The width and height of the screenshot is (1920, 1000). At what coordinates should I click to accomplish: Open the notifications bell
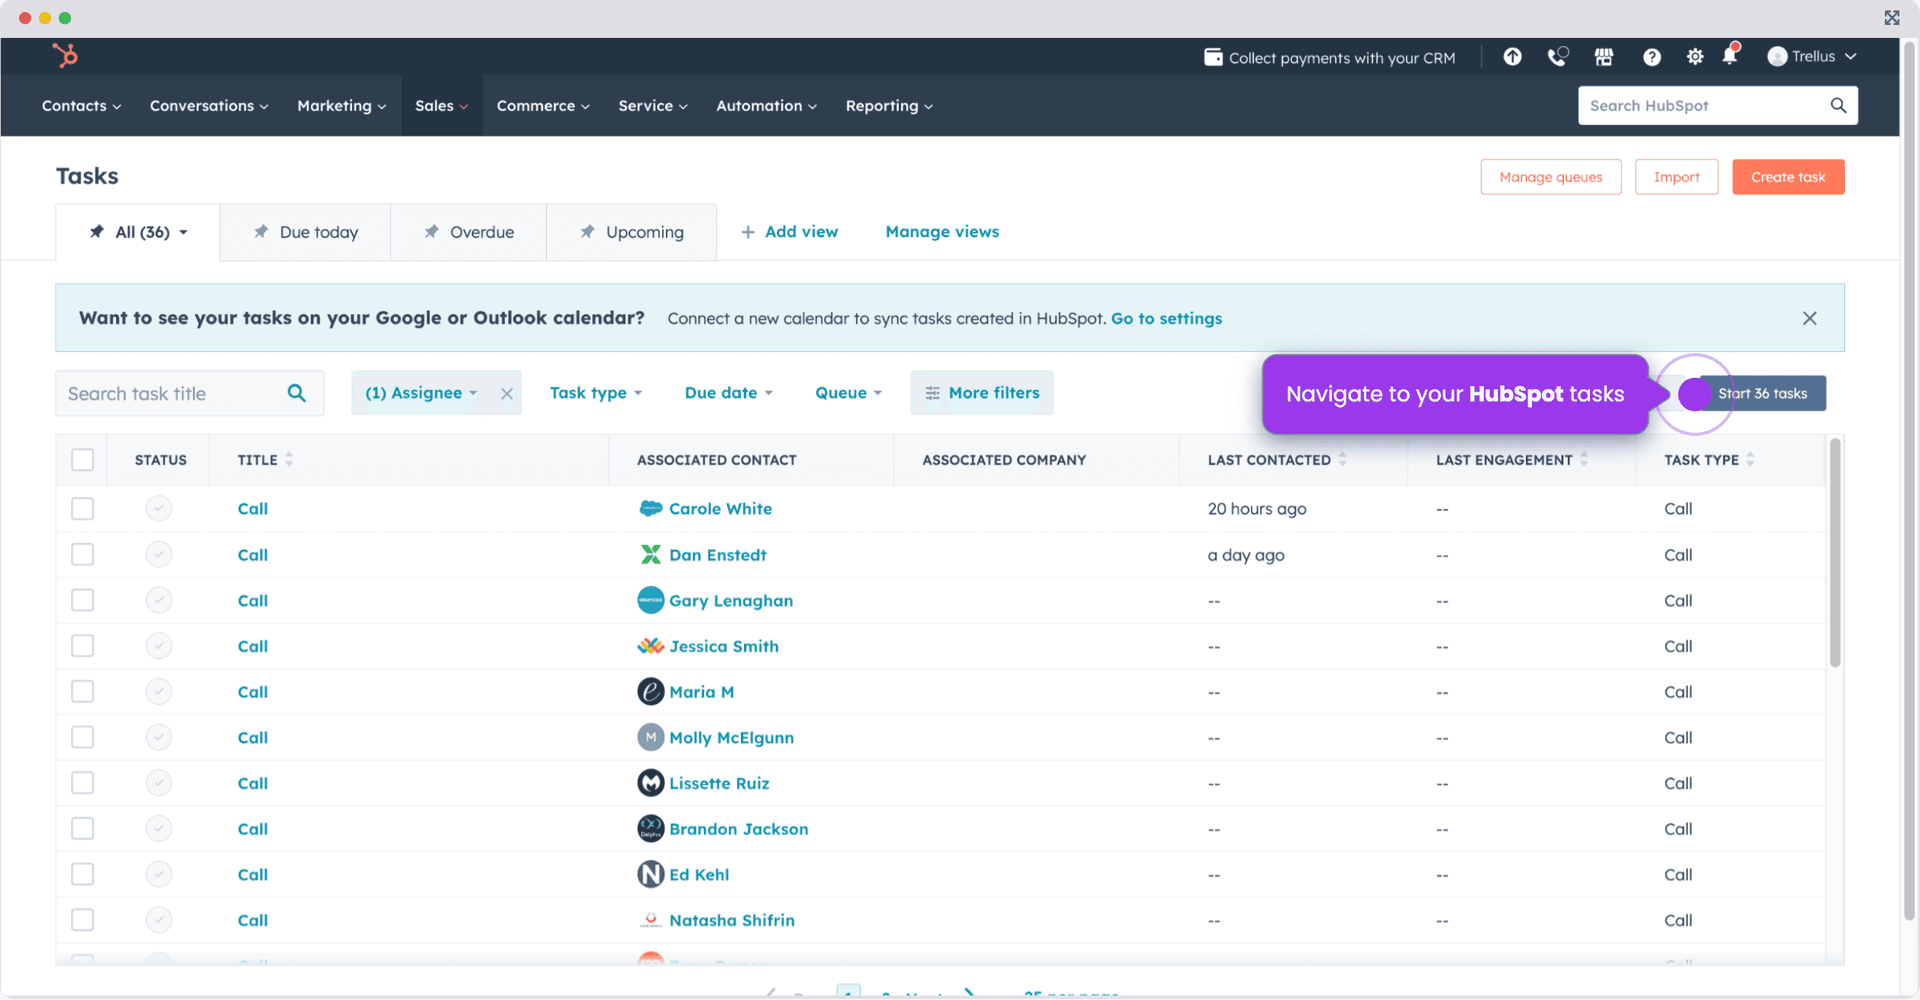(1730, 57)
